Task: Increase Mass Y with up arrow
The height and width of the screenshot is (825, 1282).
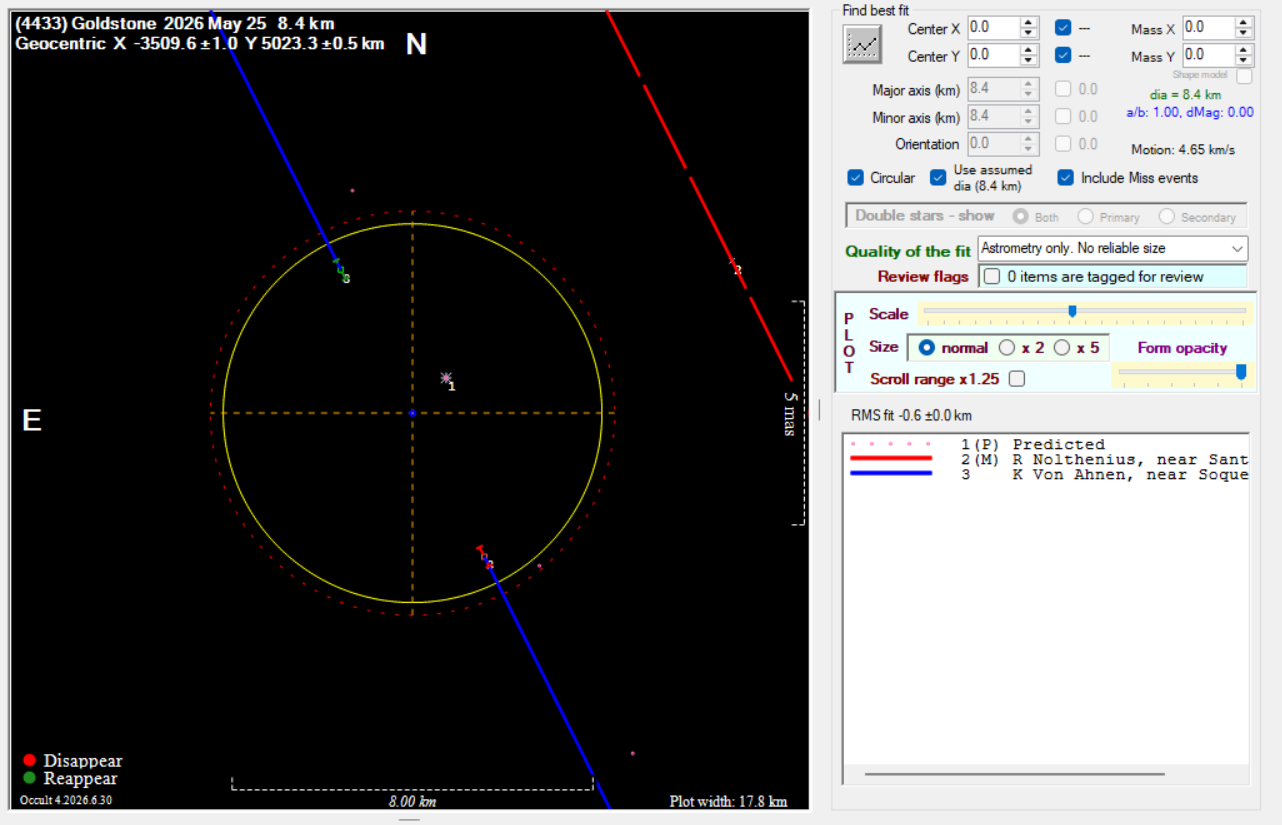Action: click(1243, 50)
